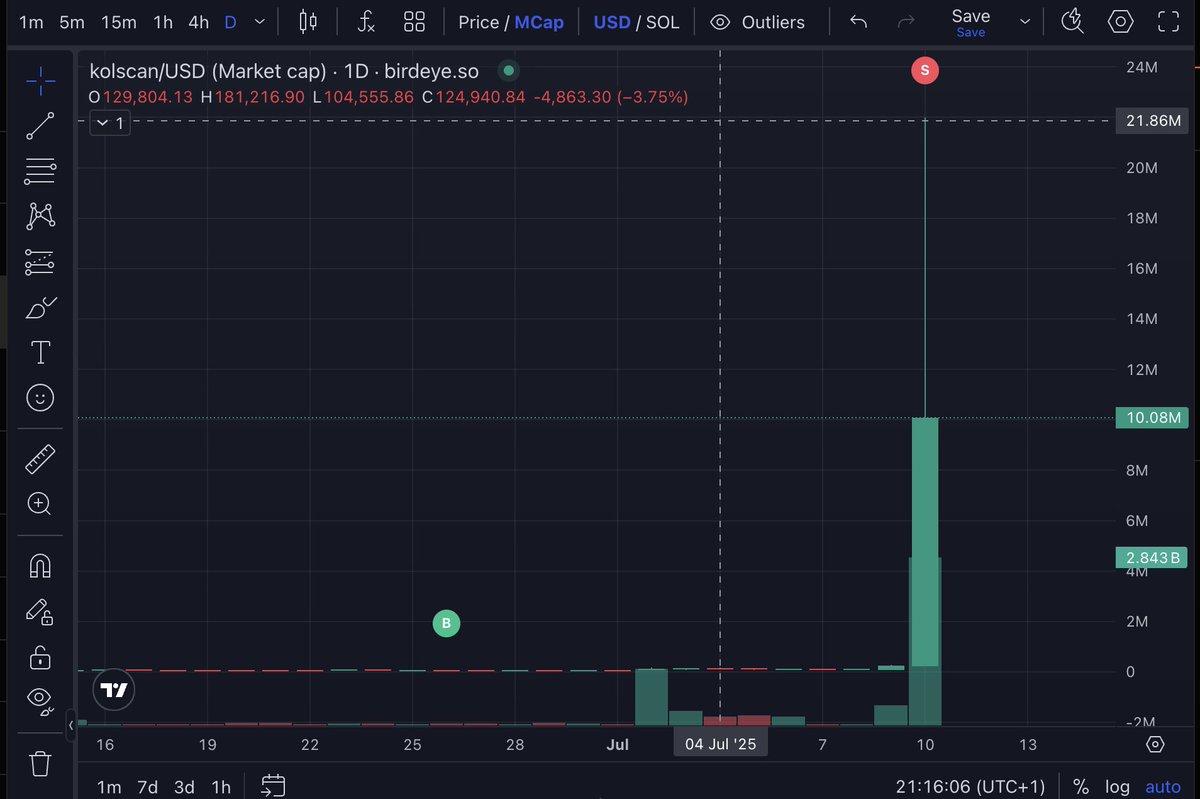Open the forecasting and measurement tools
This screenshot has width=1200, height=799.
click(40, 261)
